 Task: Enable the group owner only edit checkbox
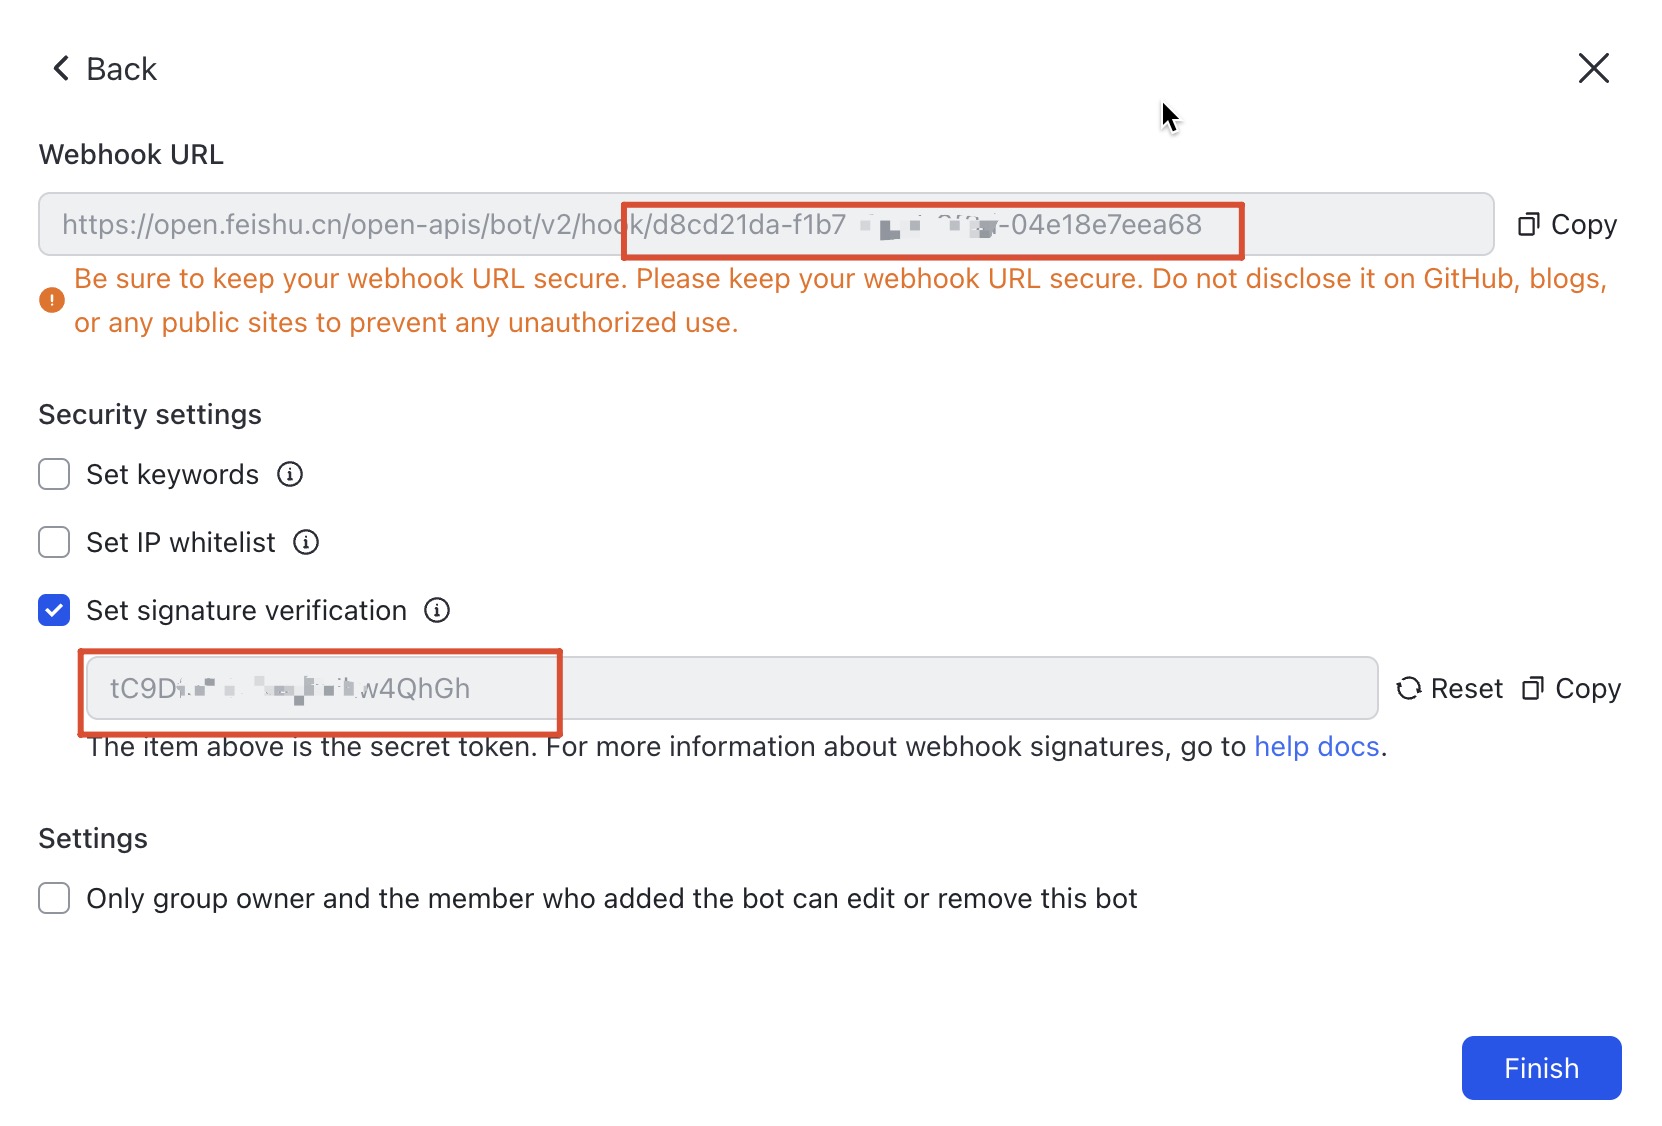(54, 898)
